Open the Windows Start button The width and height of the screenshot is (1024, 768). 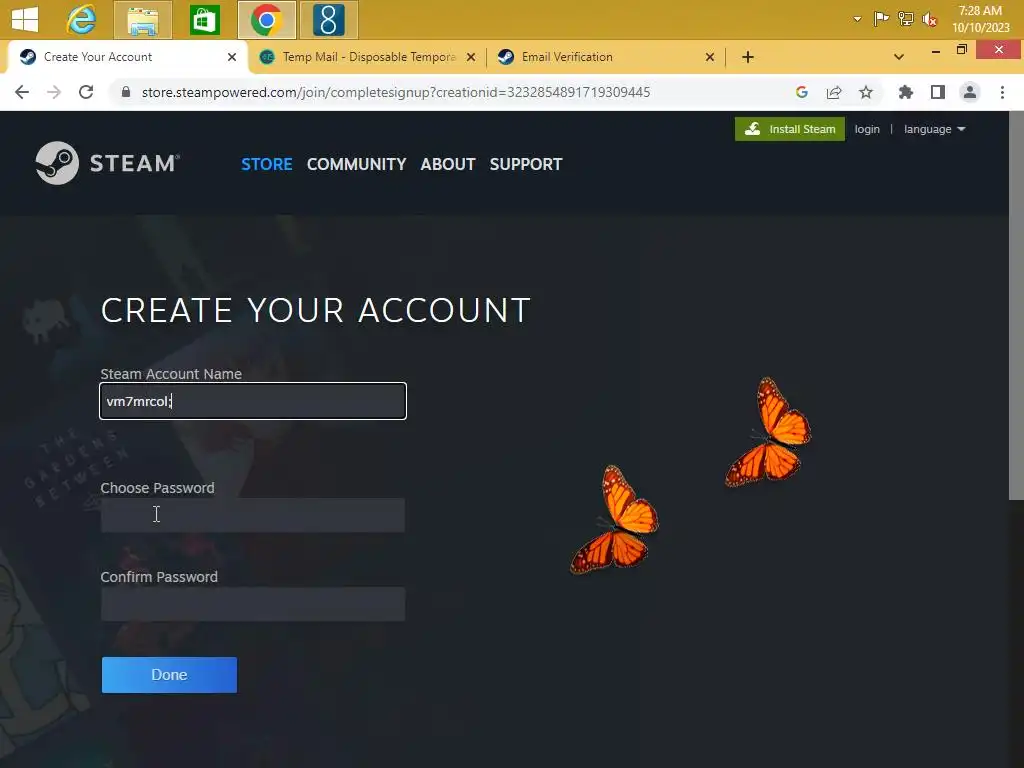tap(25, 20)
